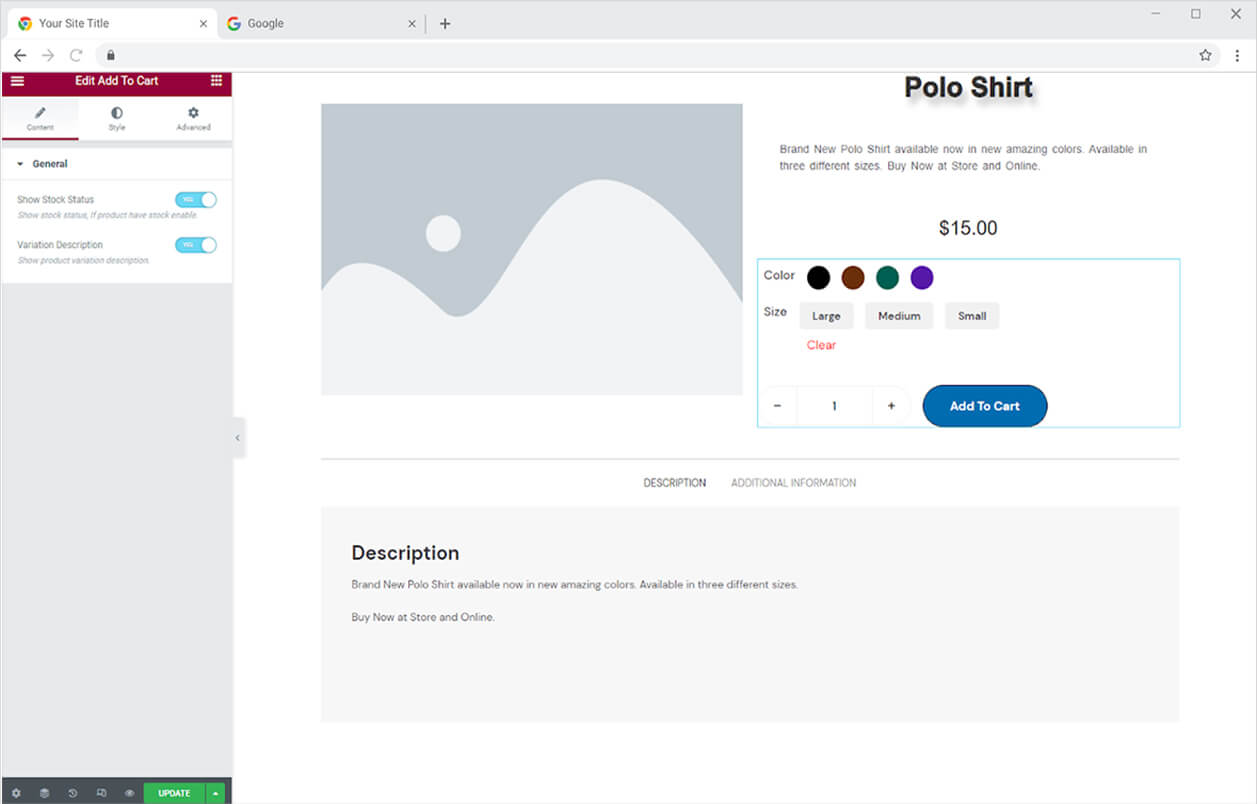Collapse the editor side panel handle
The image size is (1257, 804).
pos(237,438)
